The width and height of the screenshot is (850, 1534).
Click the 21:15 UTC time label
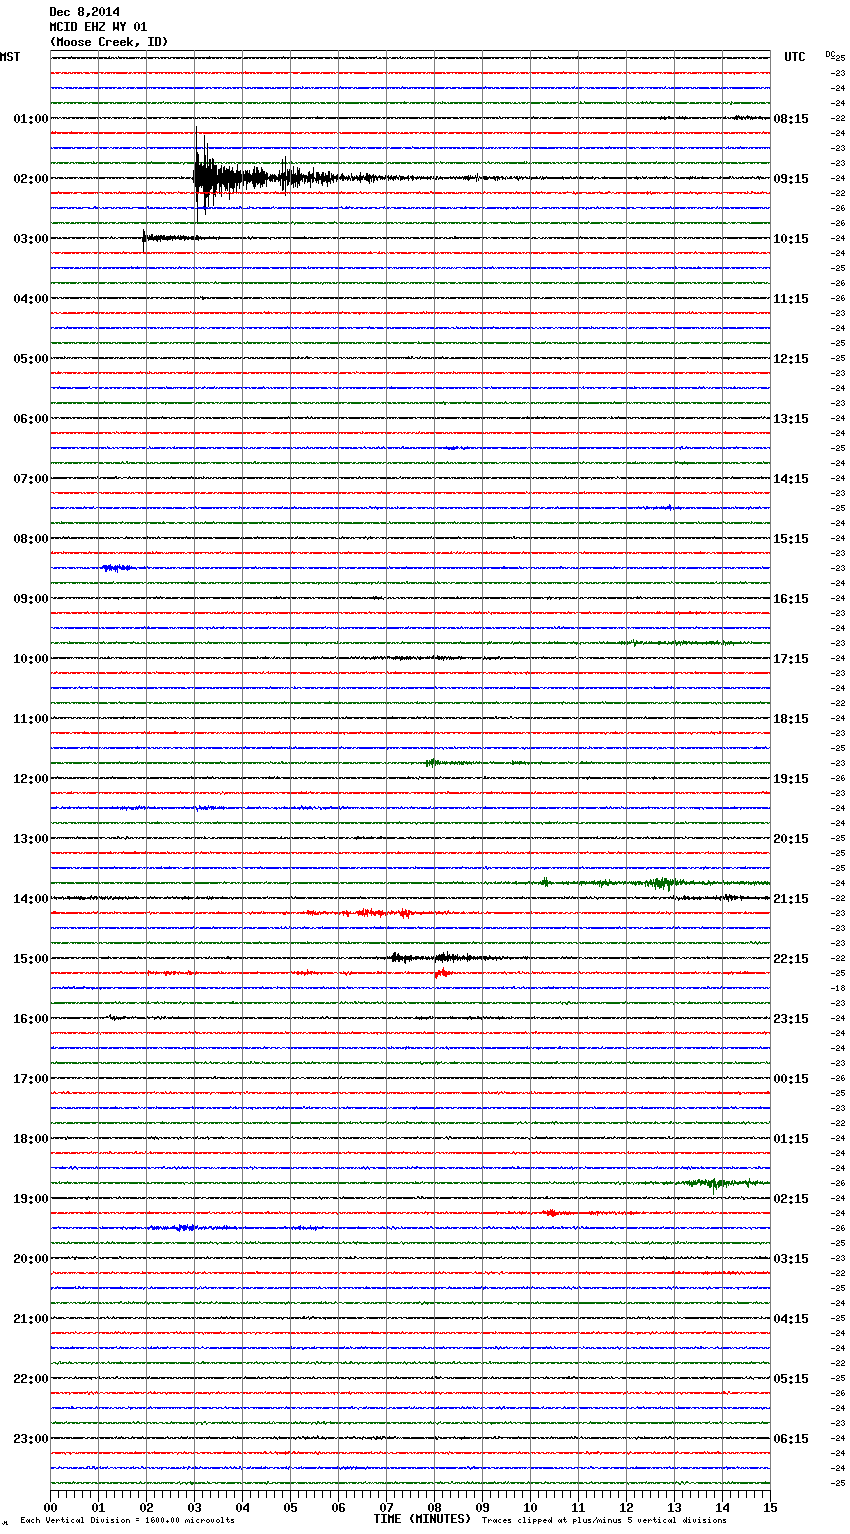click(791, 899)
